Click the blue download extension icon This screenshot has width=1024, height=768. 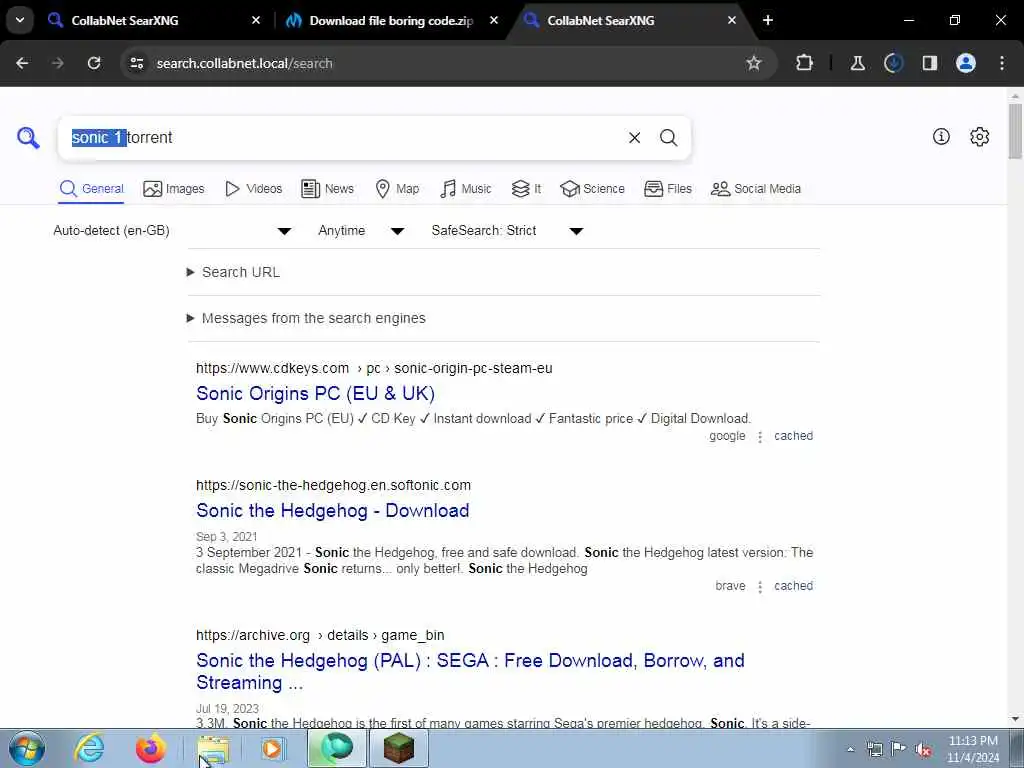coord(893,63)
